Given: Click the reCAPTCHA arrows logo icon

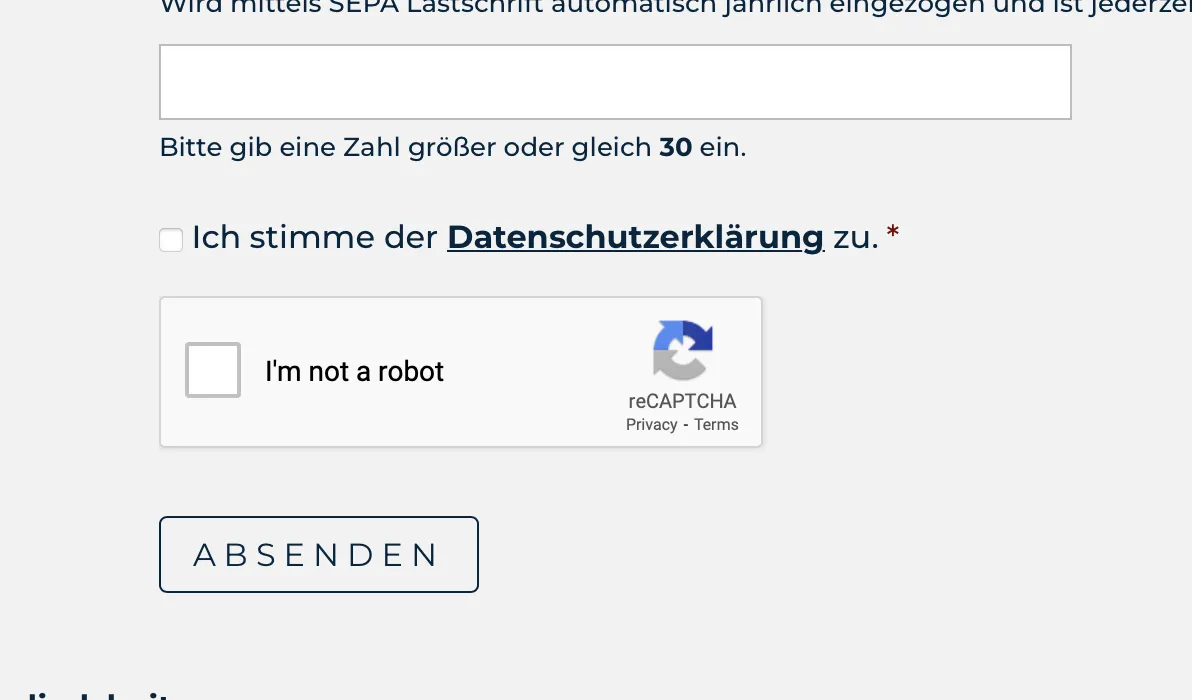Looking at the screenshot, I should point(683,350).
